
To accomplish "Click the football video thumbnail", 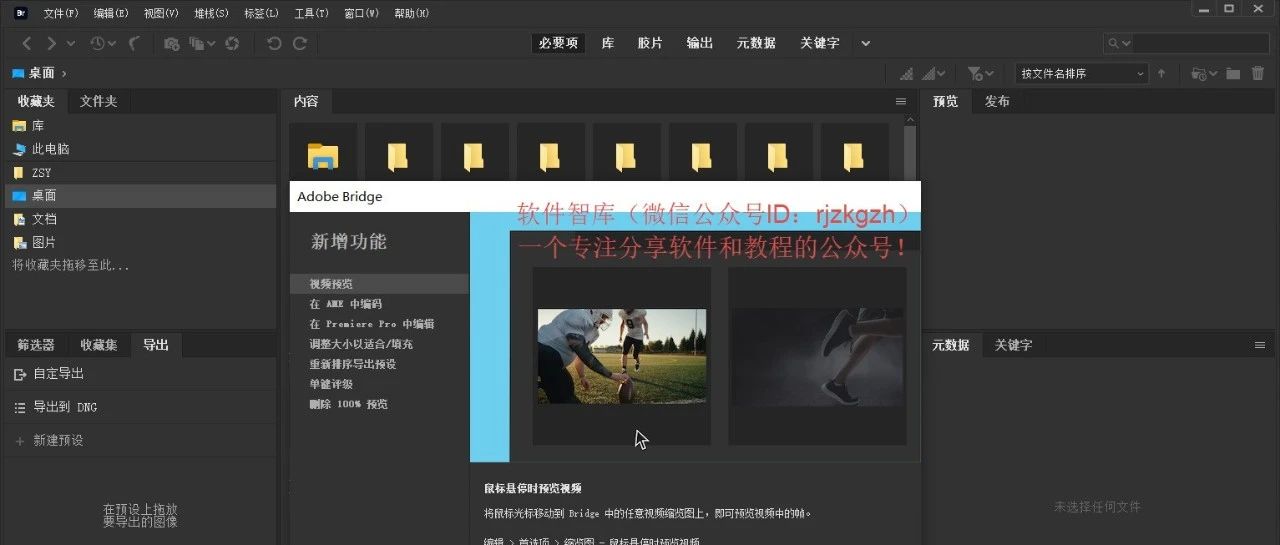I will point(622,356).
